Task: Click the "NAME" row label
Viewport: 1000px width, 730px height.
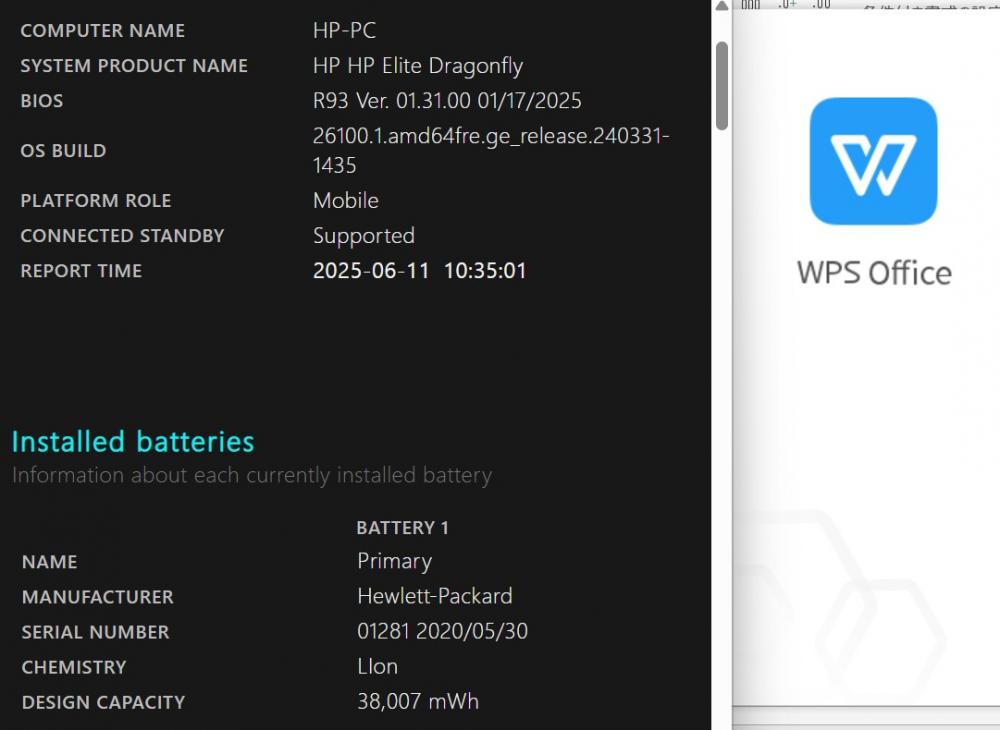Action: point(49,562)
